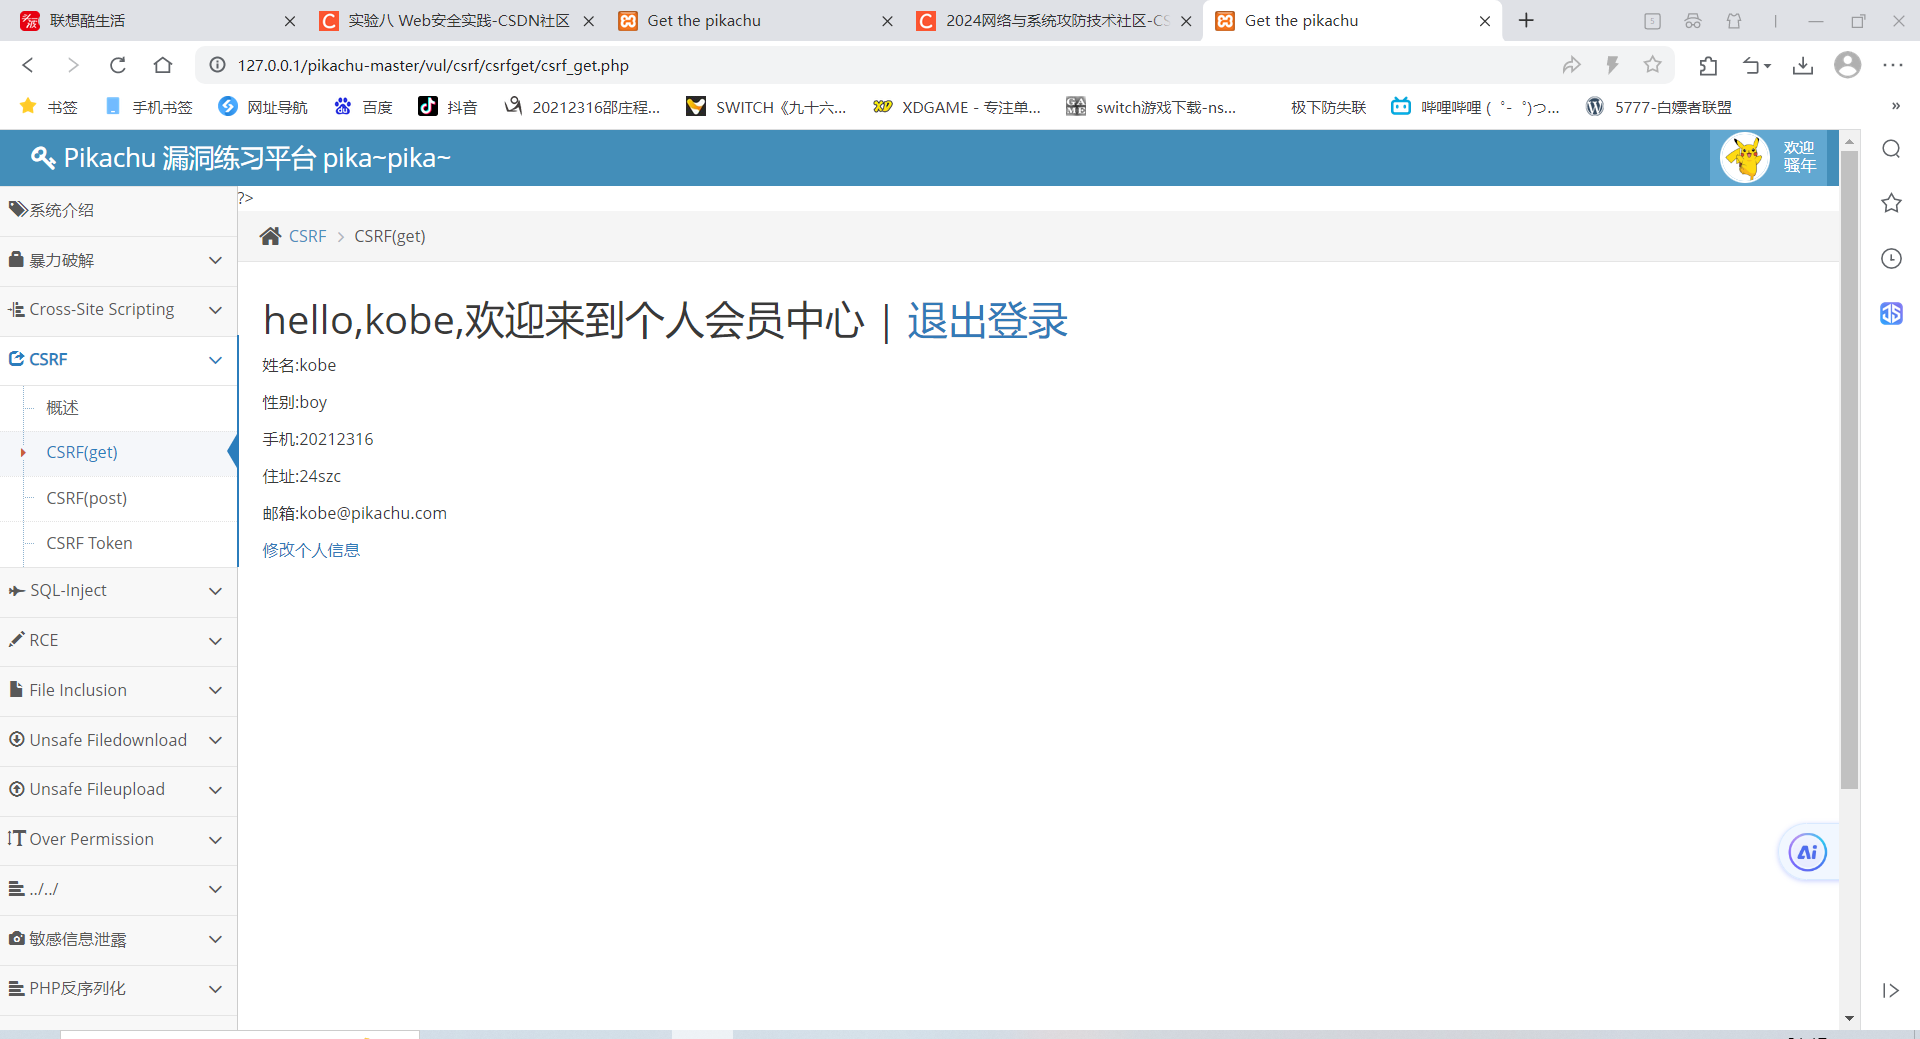Image resolution: width=1920 pixels, height=1039 pixels.
Task: Open the SWITCH《九十六 bookmark
Action: coord(767,107)
